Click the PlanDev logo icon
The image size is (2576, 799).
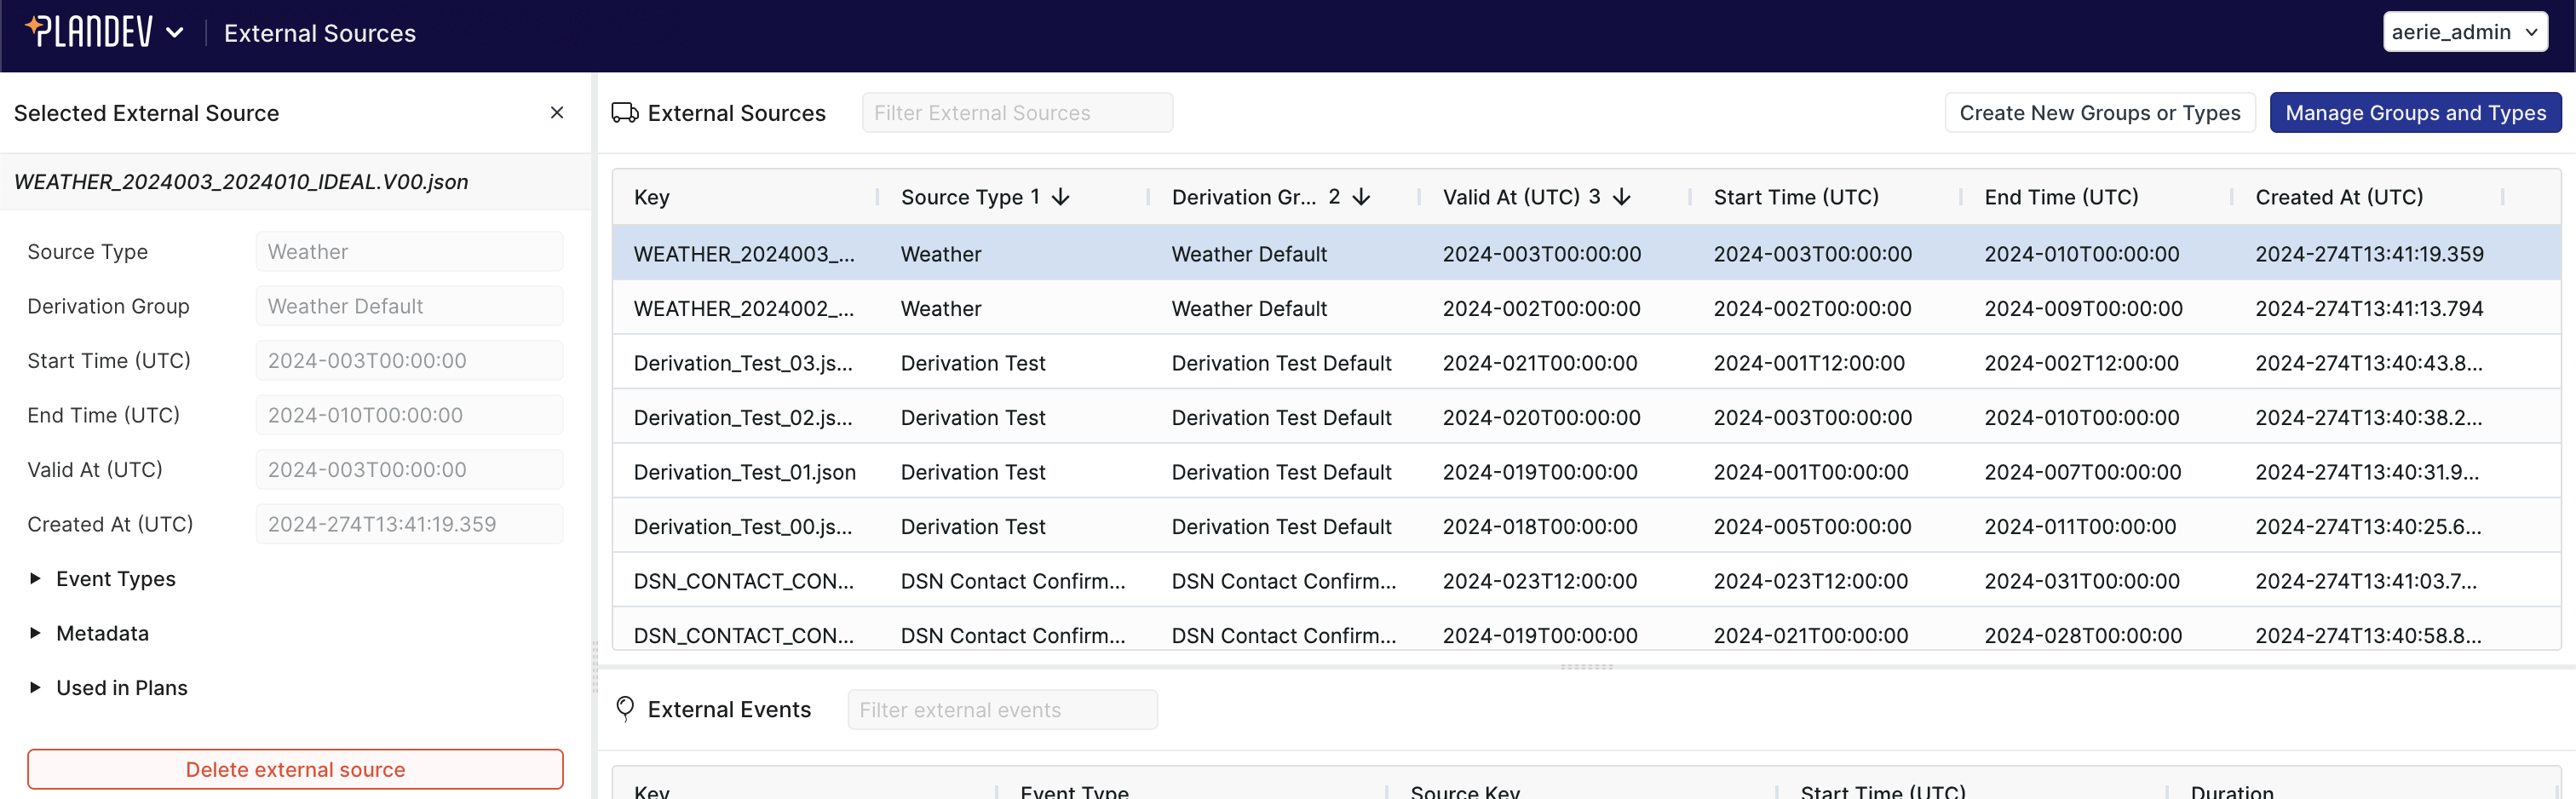point(88,32)
